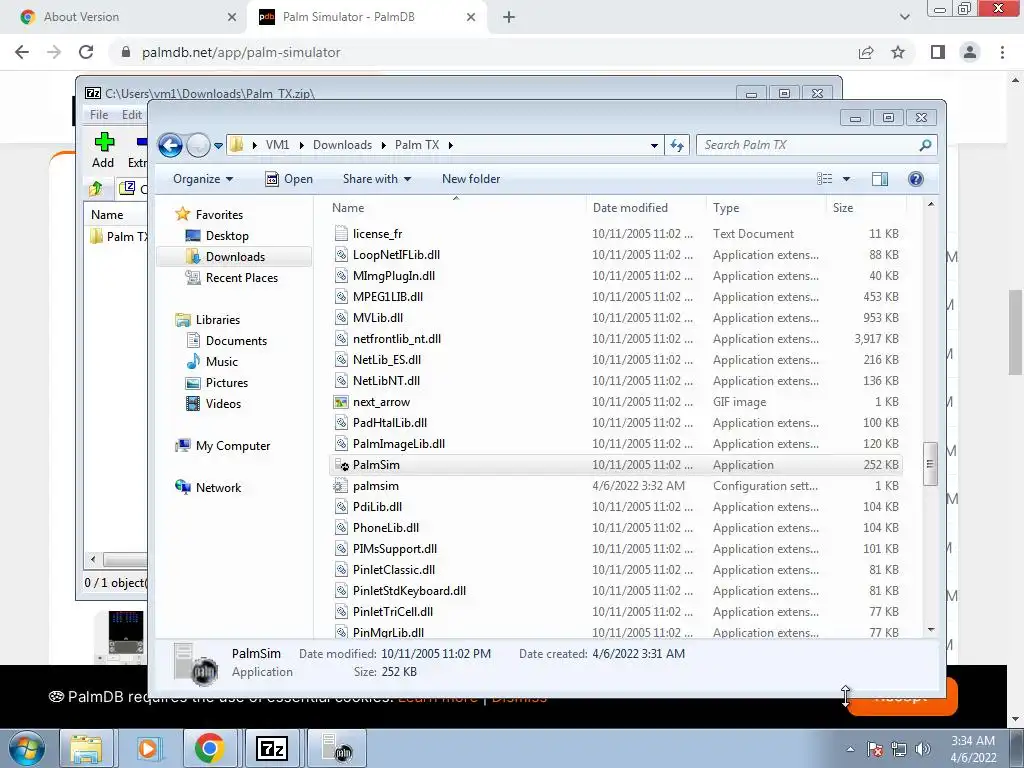Sort files by Name column
1024x768 pixels.
(455, 208)
